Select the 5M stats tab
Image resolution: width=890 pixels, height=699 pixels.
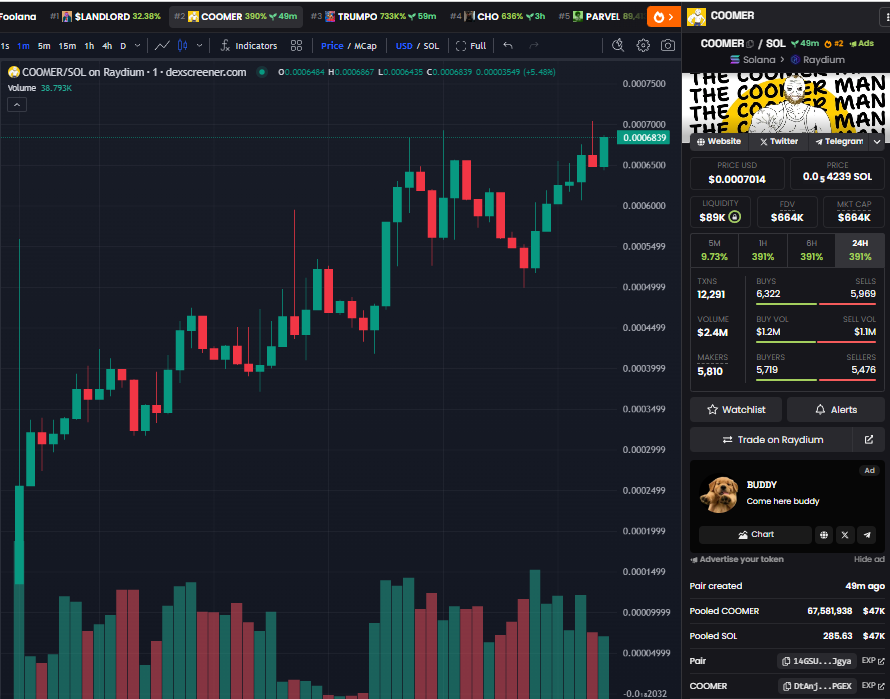(x=714, y=250)
